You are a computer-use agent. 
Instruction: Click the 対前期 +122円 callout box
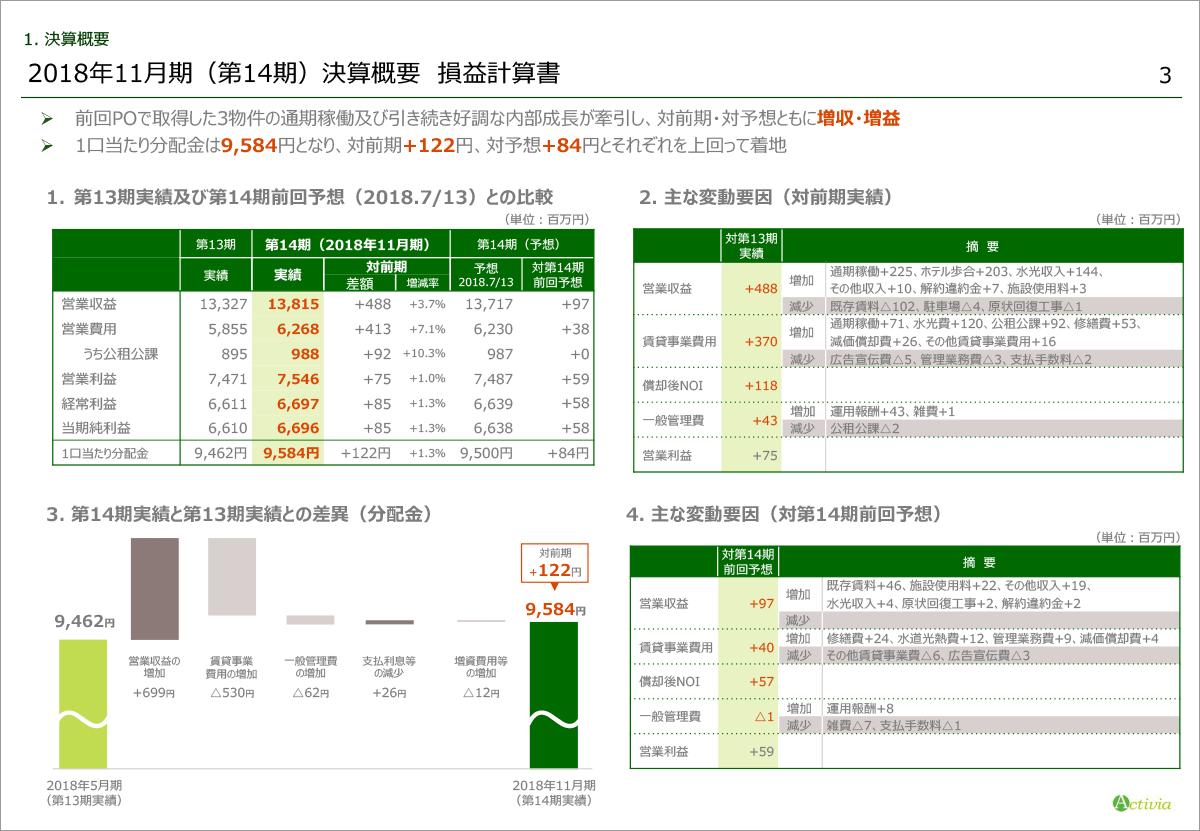[x=554, y=563]
